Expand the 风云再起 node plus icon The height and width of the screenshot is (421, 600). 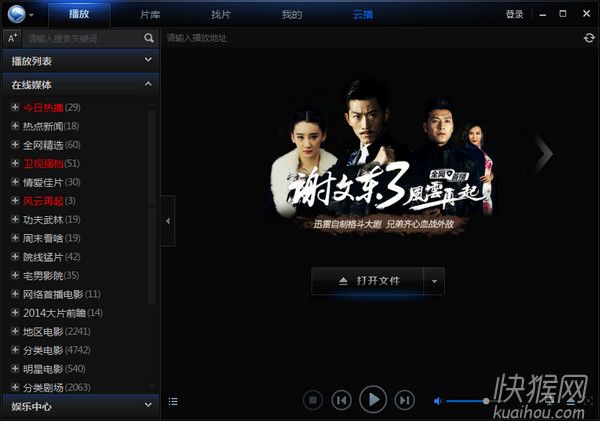pyautogui.click(x=15, y=201)
